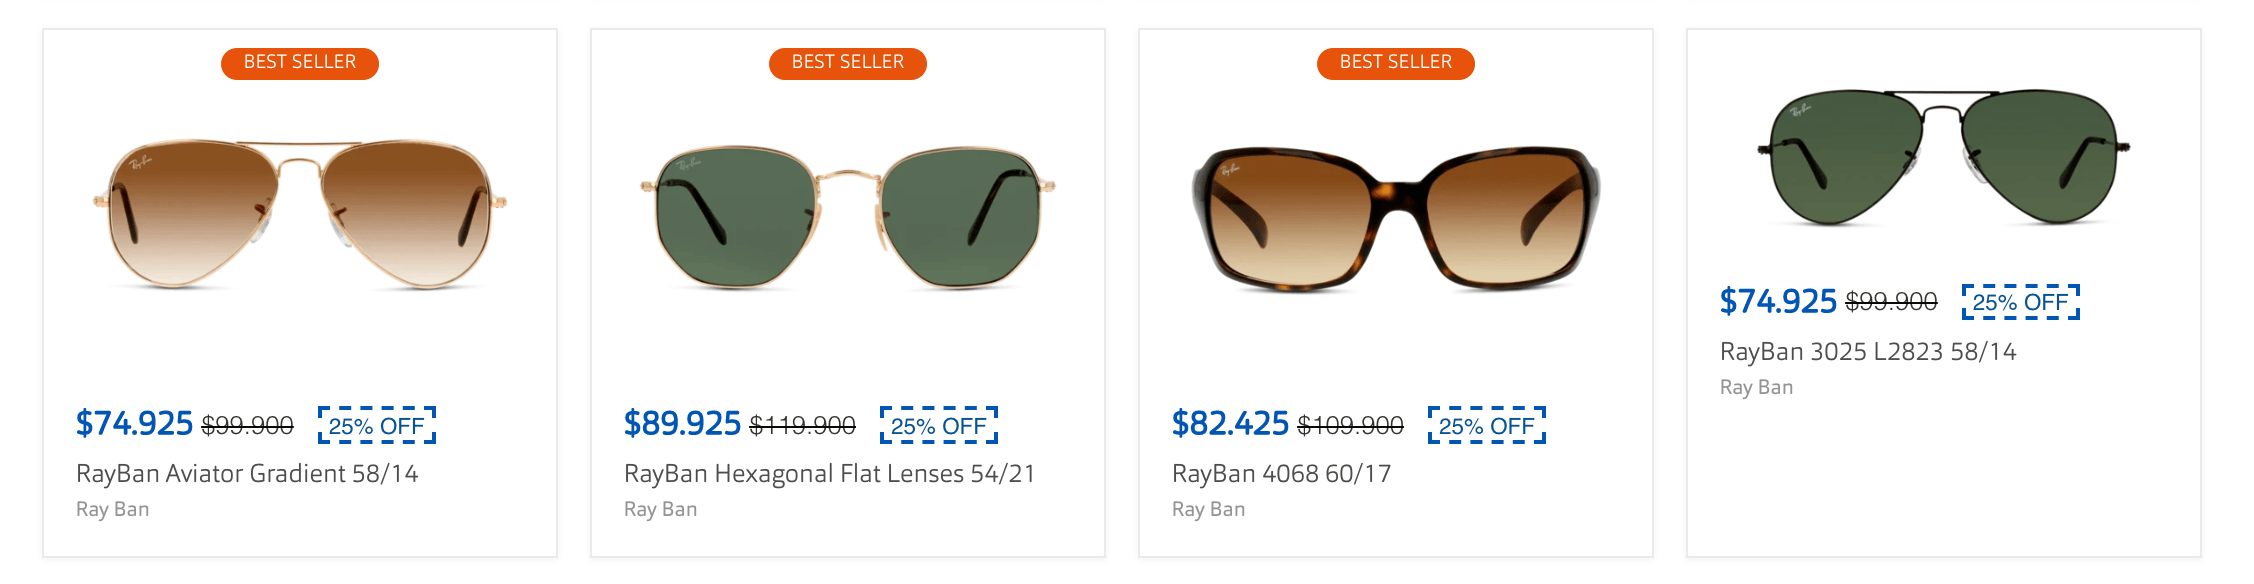
Task: Open the RayBan 3025 L2823 58/14 title link
Action: 1867,351
